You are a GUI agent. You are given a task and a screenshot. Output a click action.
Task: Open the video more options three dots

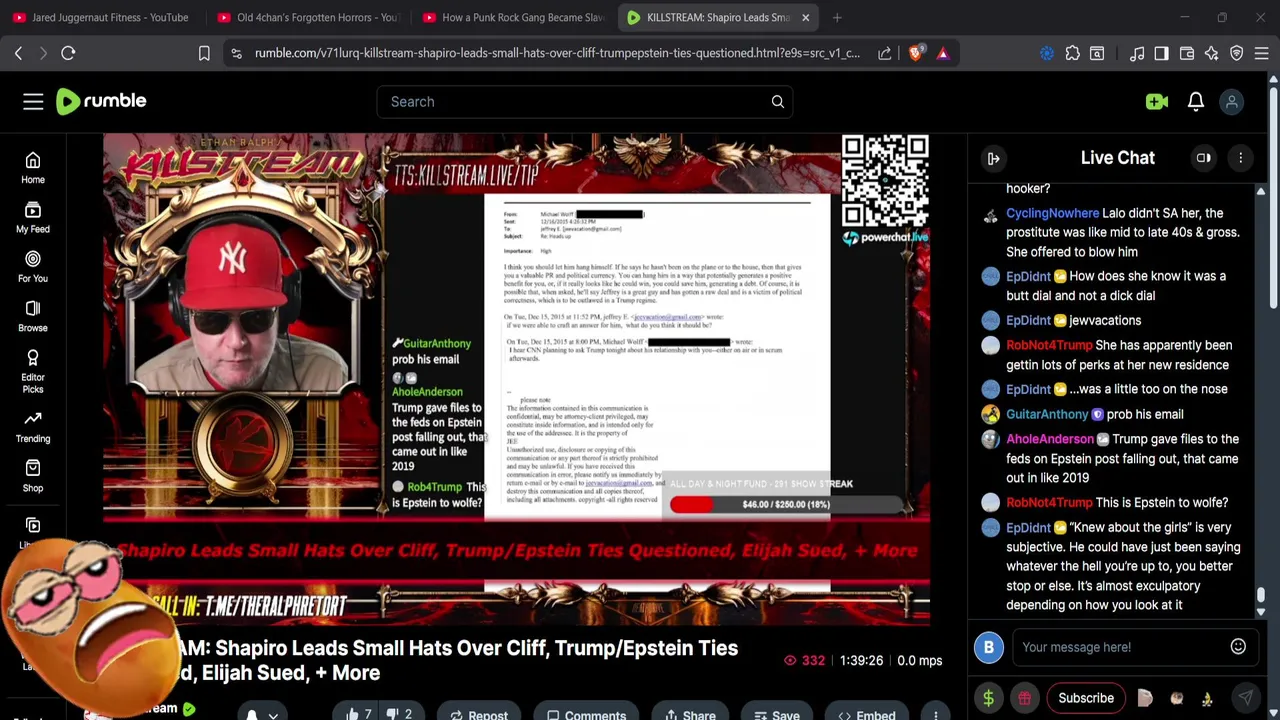pos(935,714)
